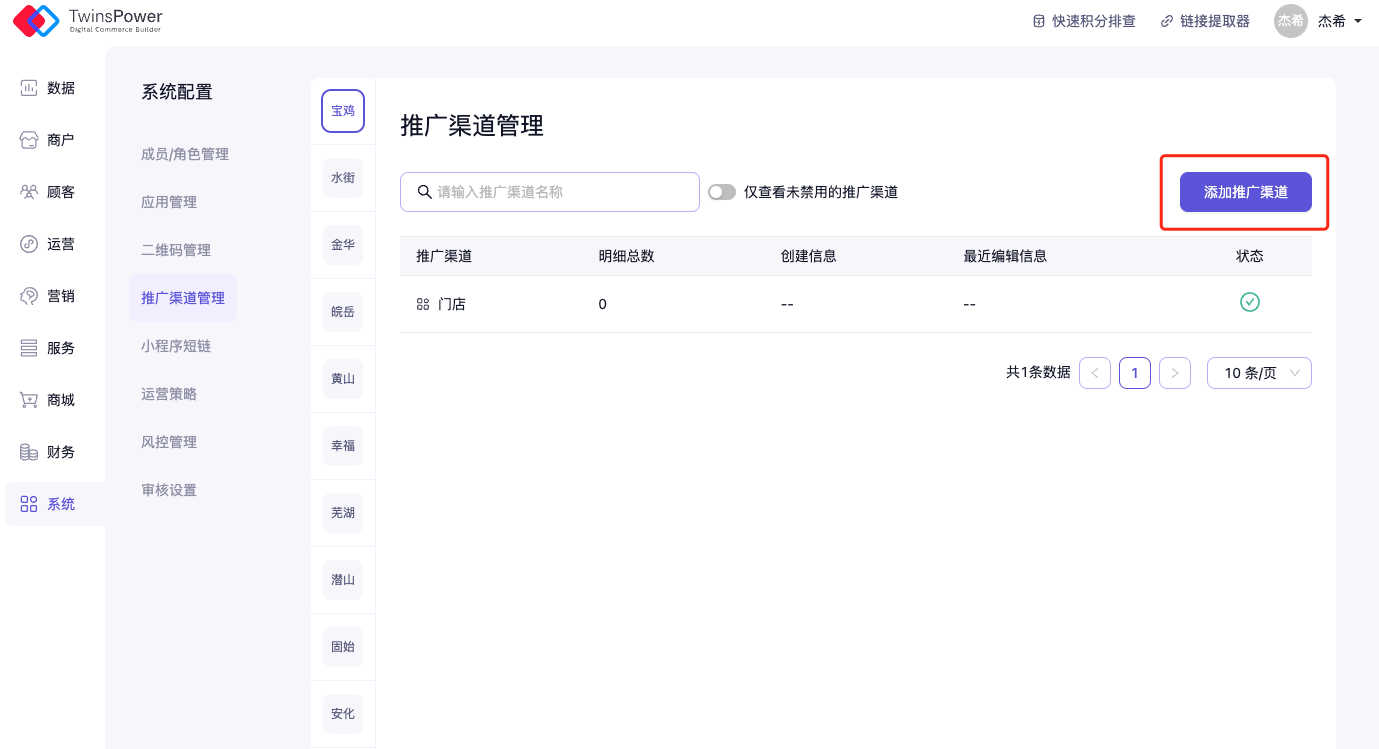
Task: Open the 数据 sidebar icon
Action: 29,88
